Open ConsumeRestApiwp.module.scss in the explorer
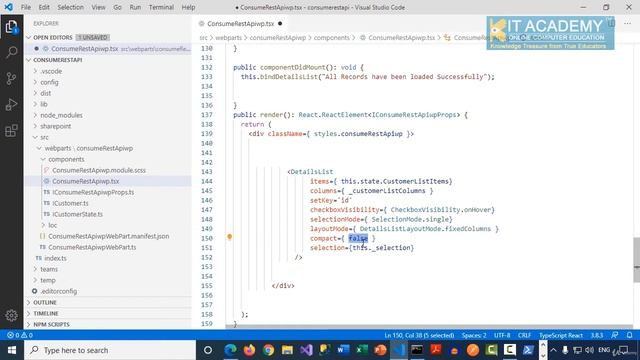Screen dimensions: 640x360 pyautogui.click(x=99, y=170)
